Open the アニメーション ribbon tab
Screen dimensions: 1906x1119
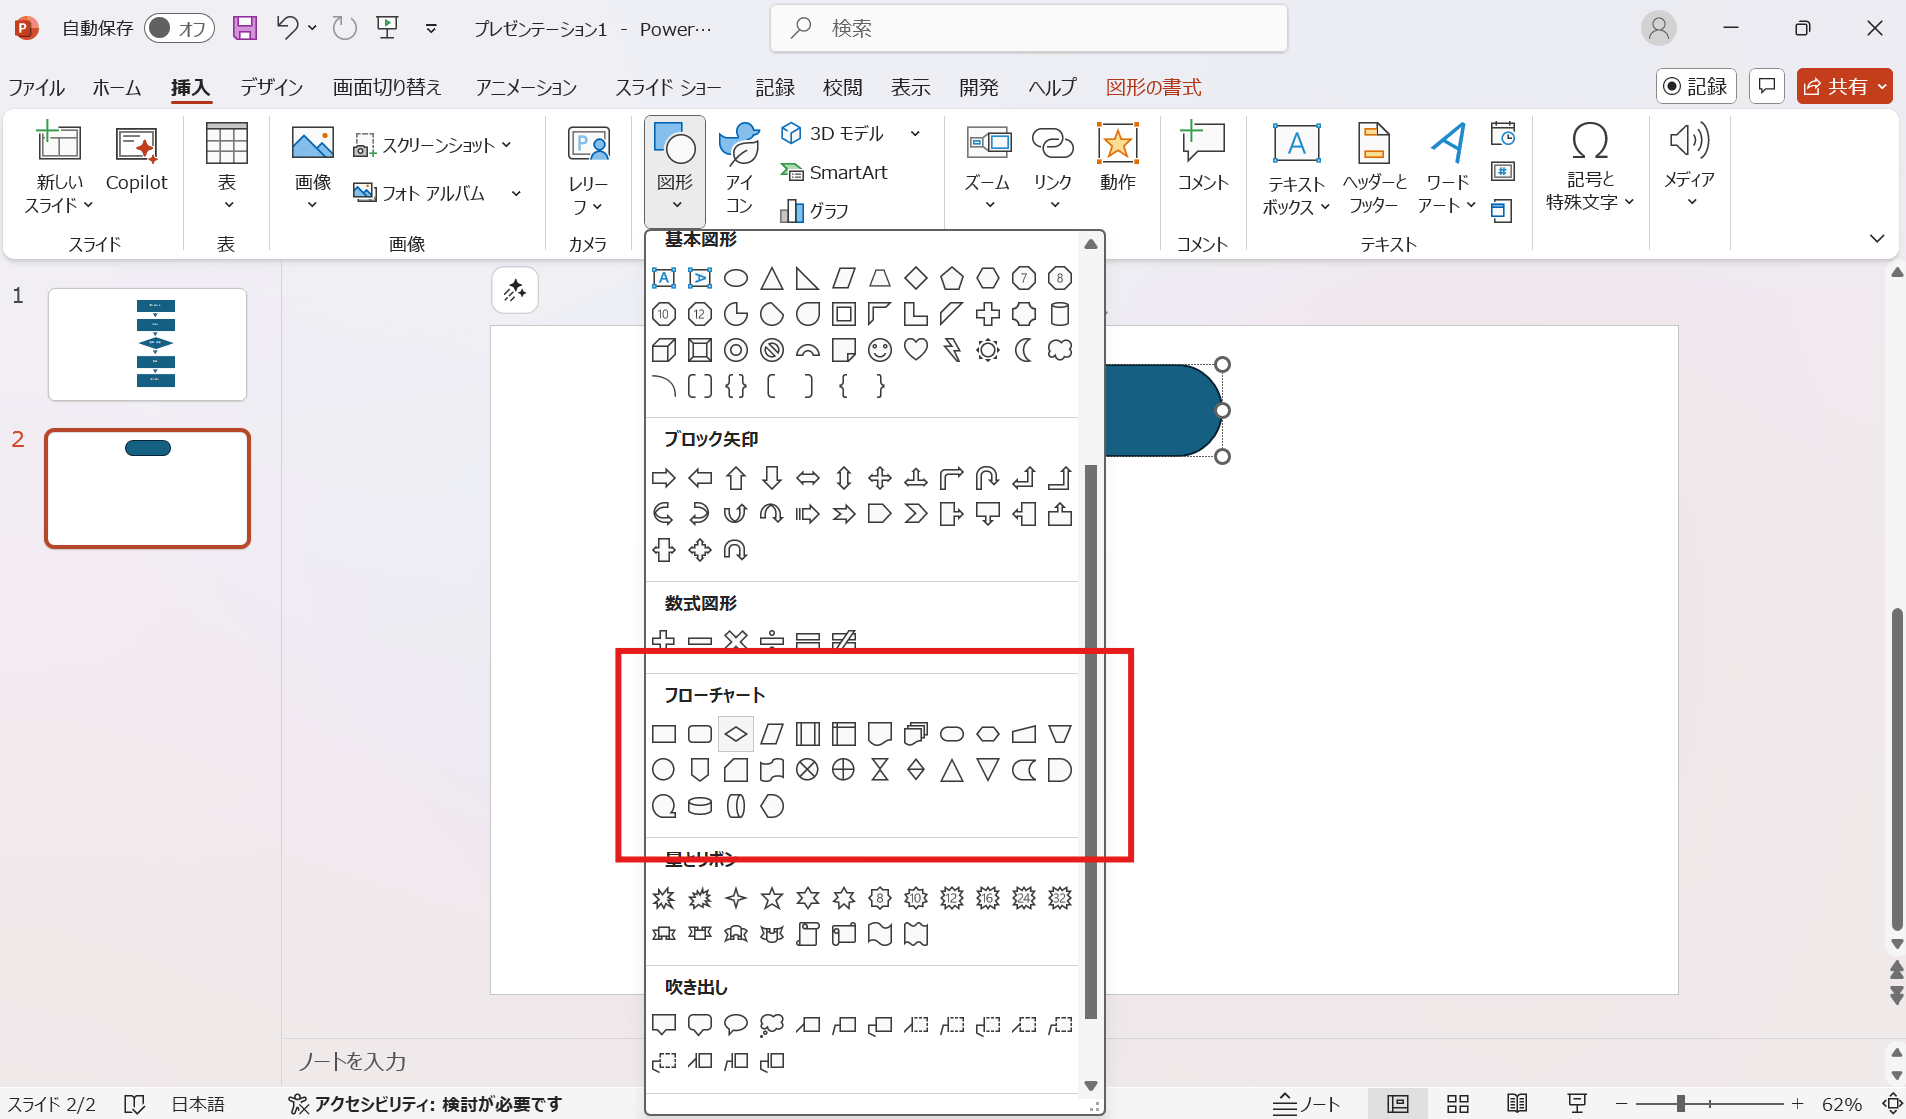click(x=525, y=87)
